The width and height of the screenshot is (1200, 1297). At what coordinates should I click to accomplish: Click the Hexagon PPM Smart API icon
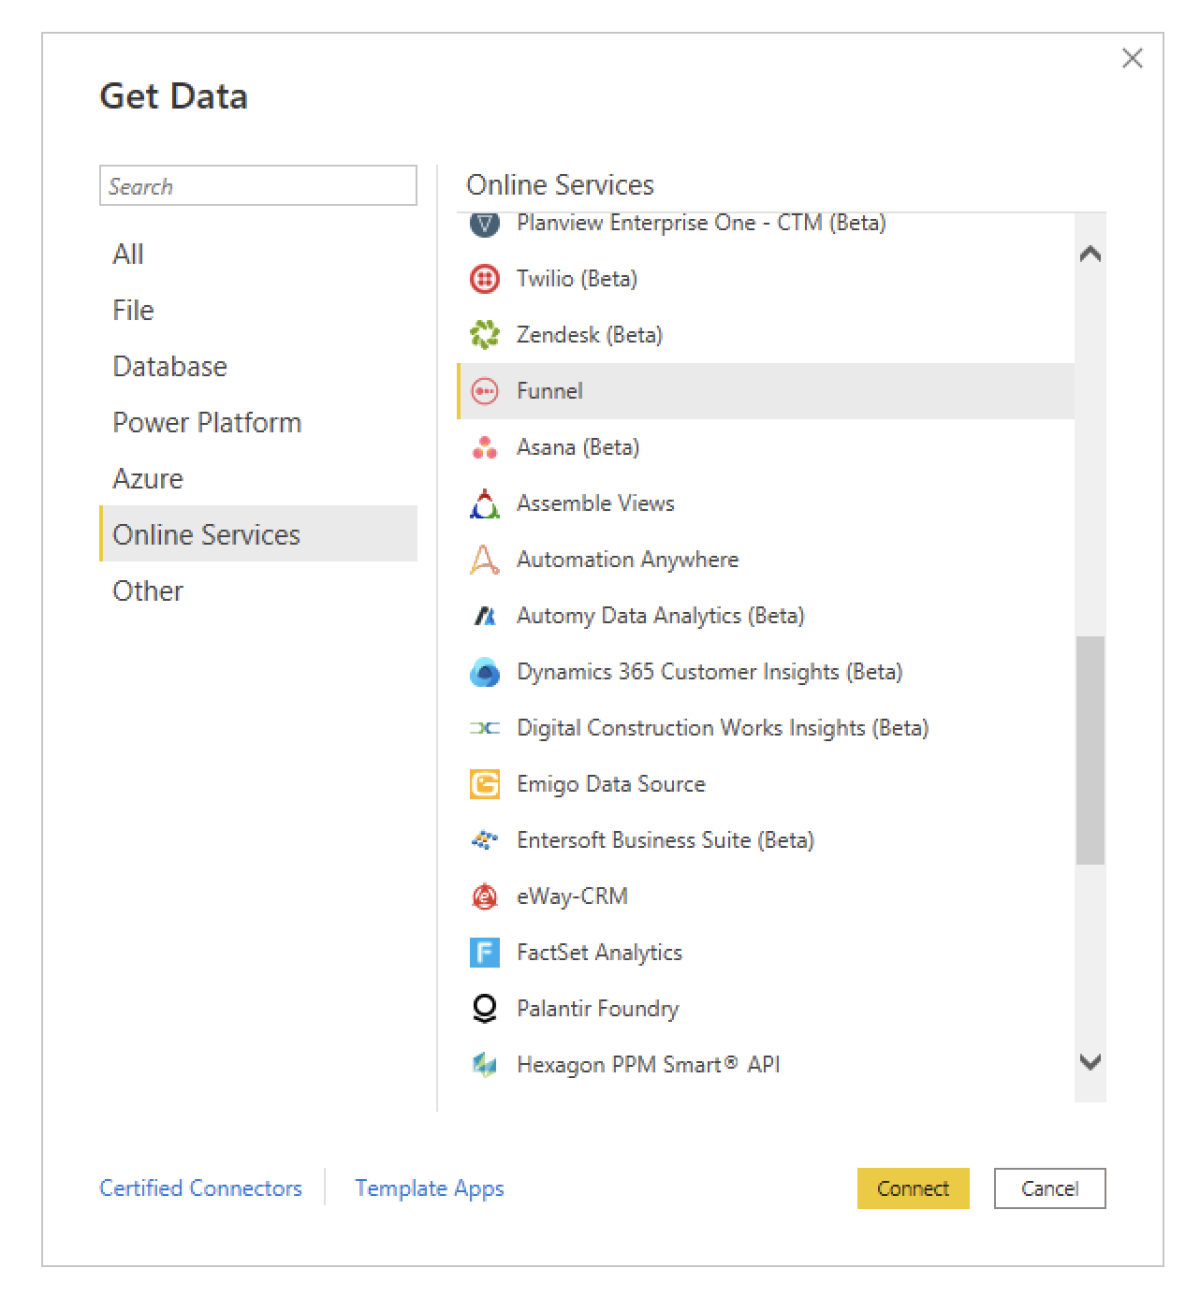coord(484,1064)
